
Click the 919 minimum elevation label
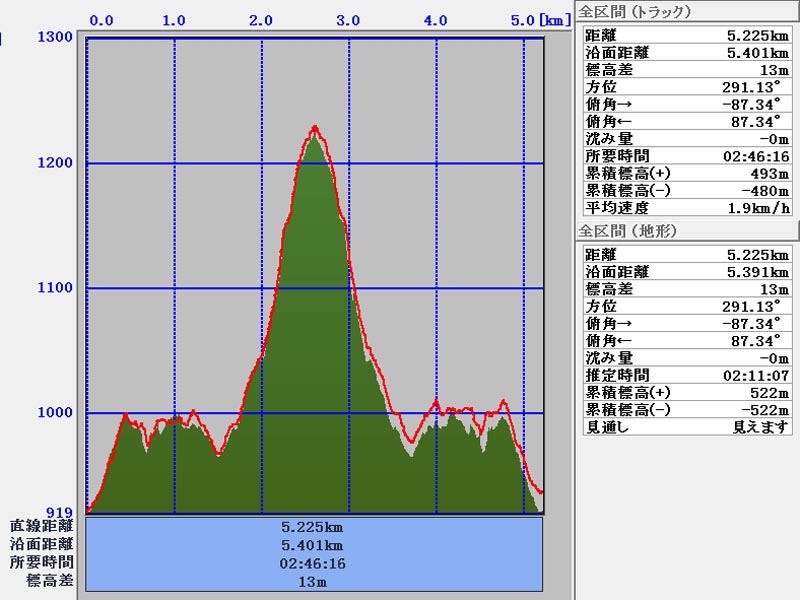(x=60, y=513)
